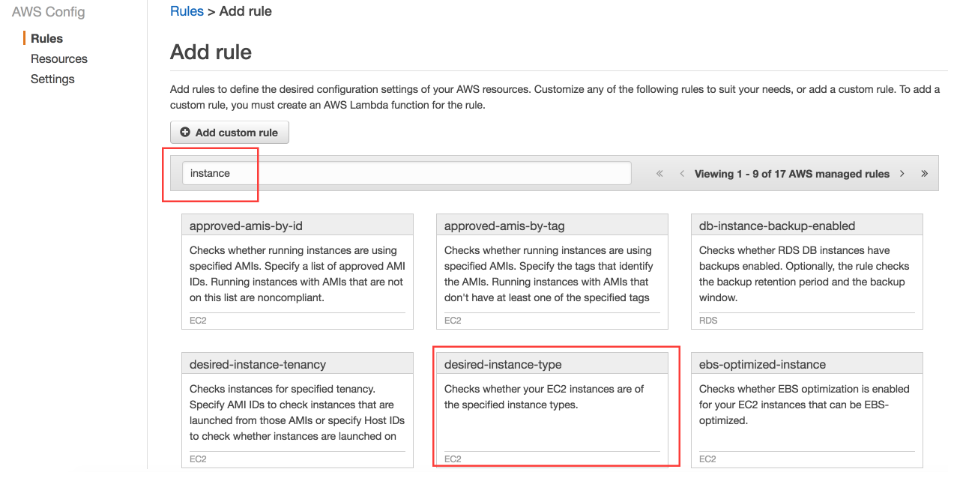Click the desired-instance-type description text

544,397
